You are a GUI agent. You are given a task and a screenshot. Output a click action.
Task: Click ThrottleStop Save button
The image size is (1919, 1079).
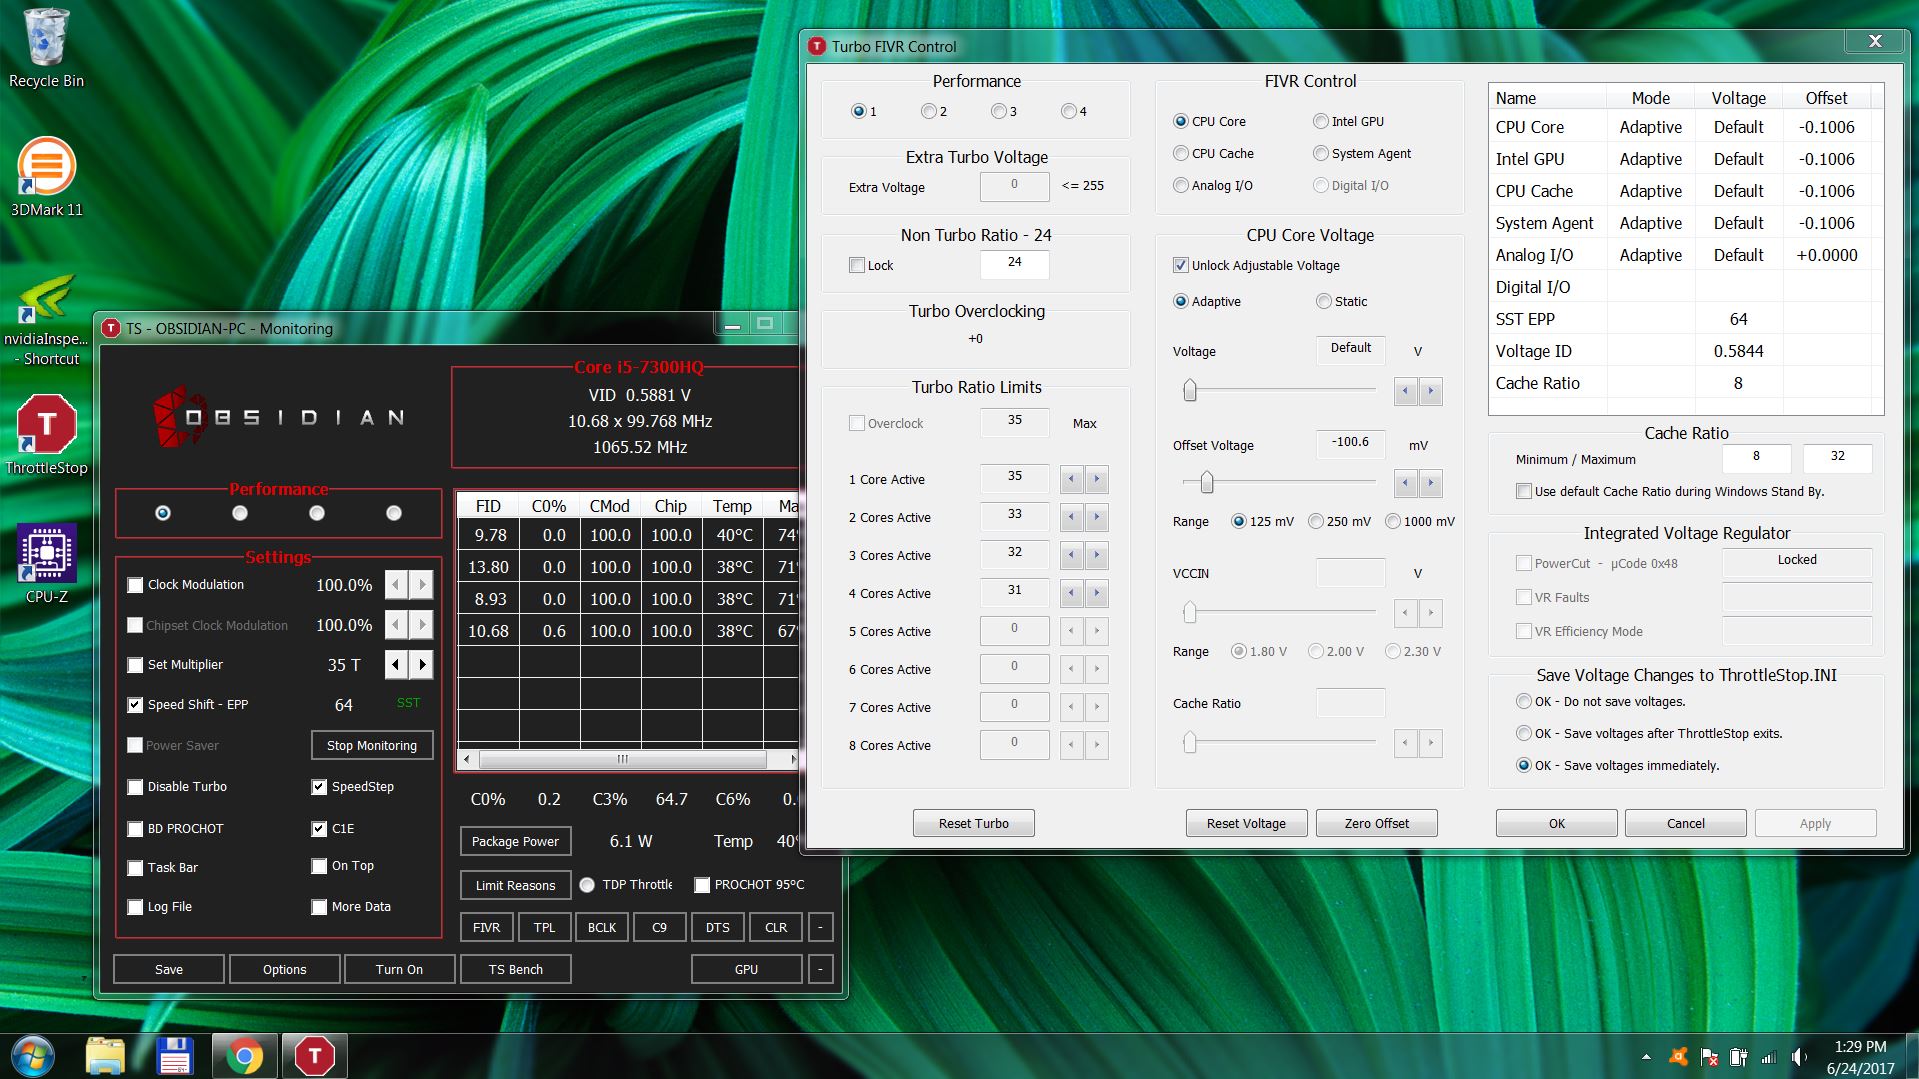[x=169, y=969]
